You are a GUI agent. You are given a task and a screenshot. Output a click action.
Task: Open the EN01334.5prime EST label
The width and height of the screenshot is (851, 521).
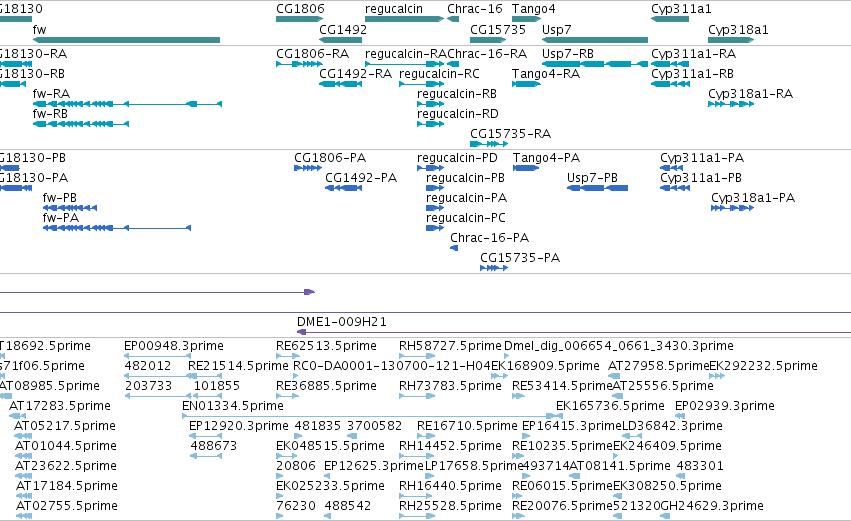pos(233,406)
